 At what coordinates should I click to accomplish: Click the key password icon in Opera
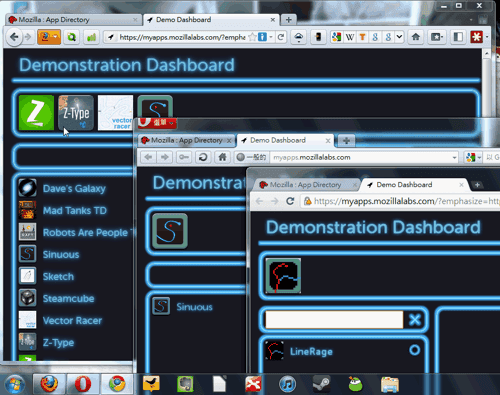point(184,157)
